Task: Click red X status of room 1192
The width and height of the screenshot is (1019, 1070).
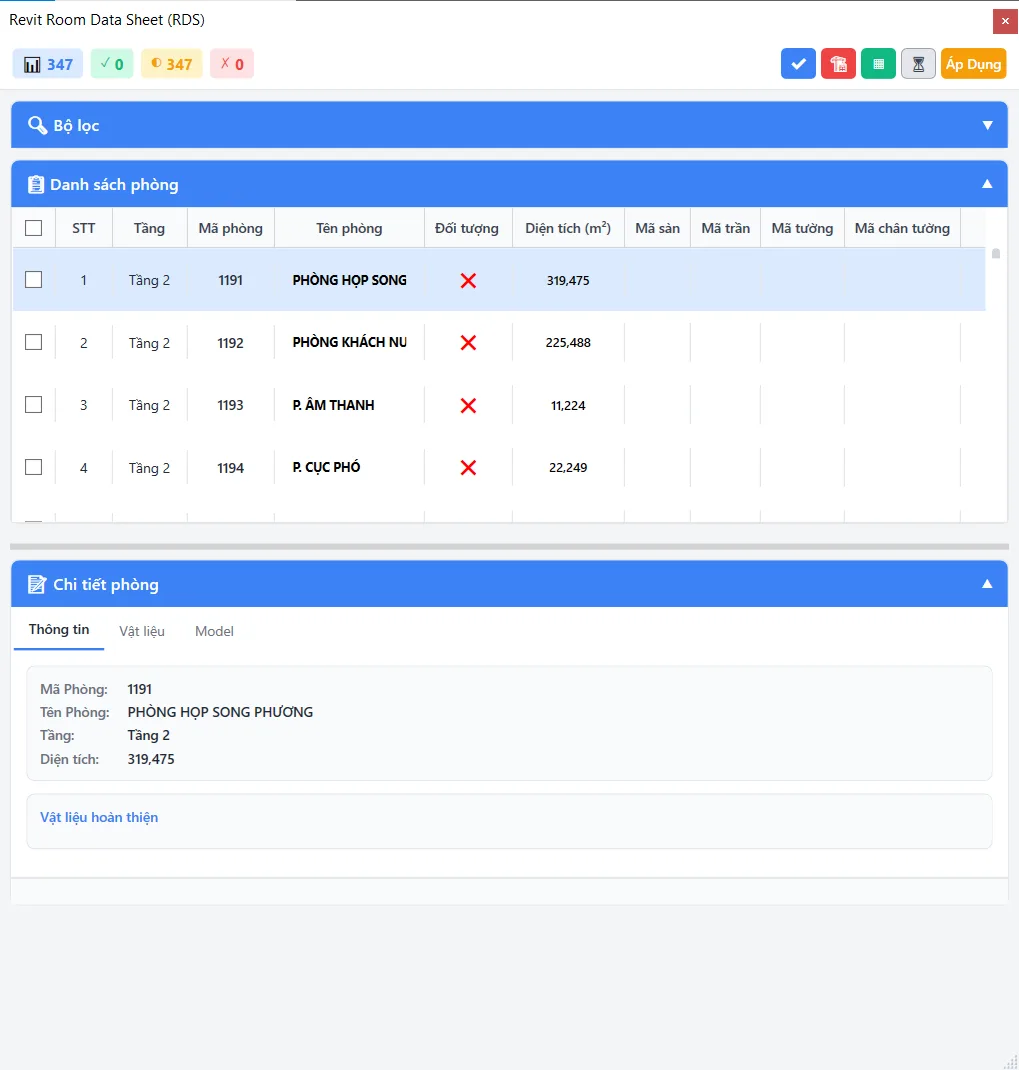Action: 468,343
